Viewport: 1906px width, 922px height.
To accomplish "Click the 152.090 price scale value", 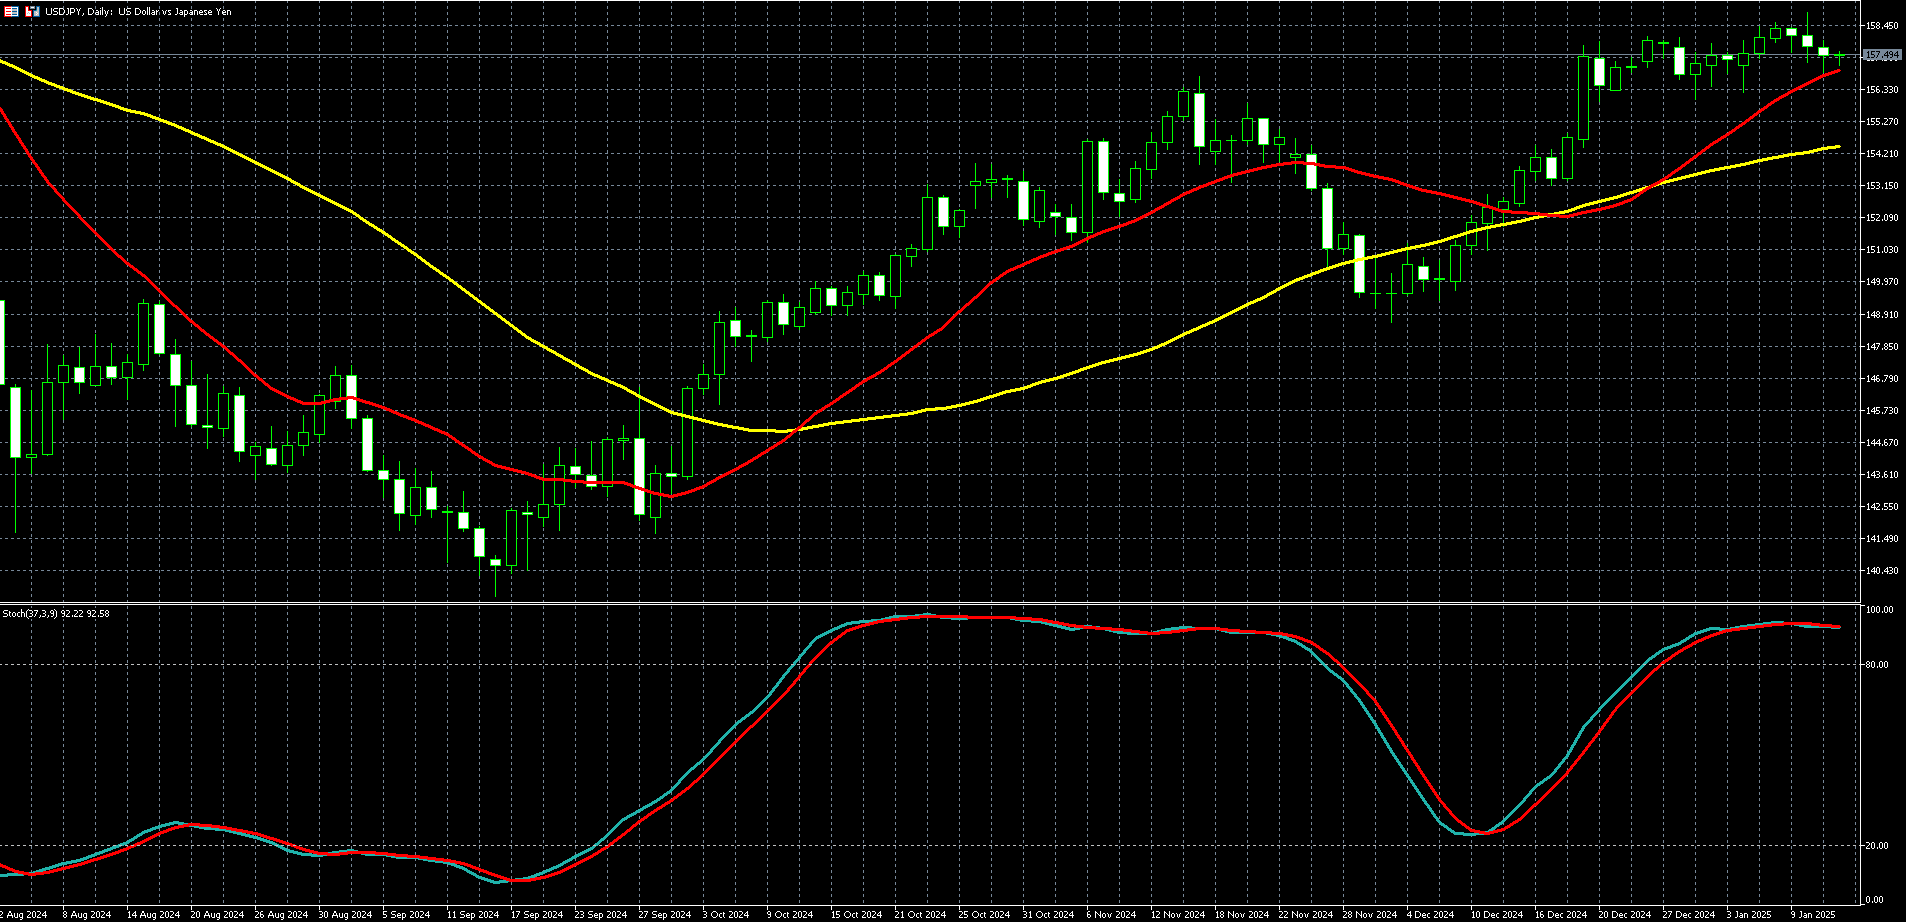I will click(x=1881, y=218).
